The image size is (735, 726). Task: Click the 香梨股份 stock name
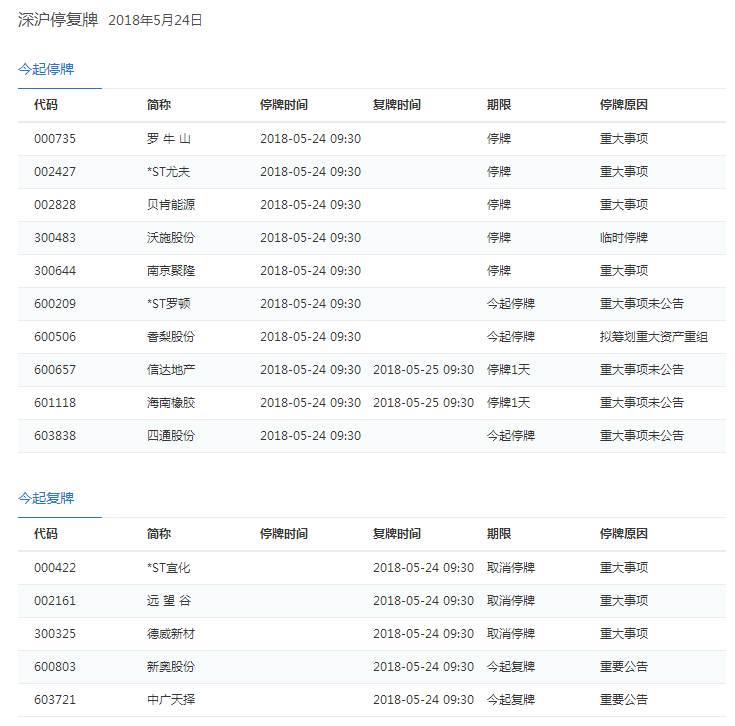[x=170, y=337]
